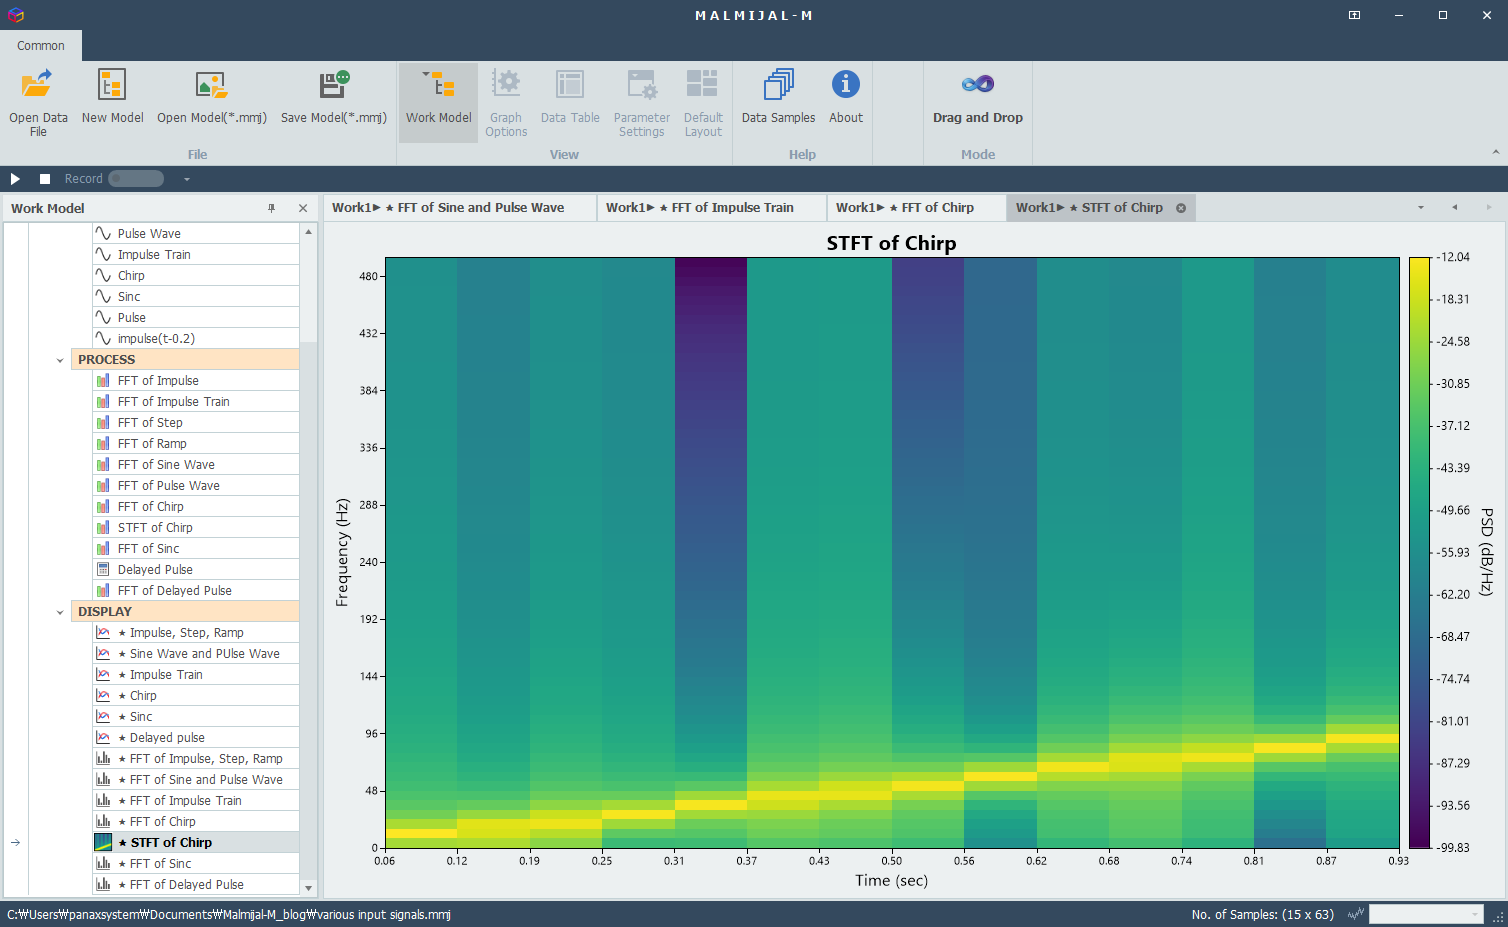Open FFT of Impulse, Step, Ramp display
1508x927 pixels.
[196, 759]
